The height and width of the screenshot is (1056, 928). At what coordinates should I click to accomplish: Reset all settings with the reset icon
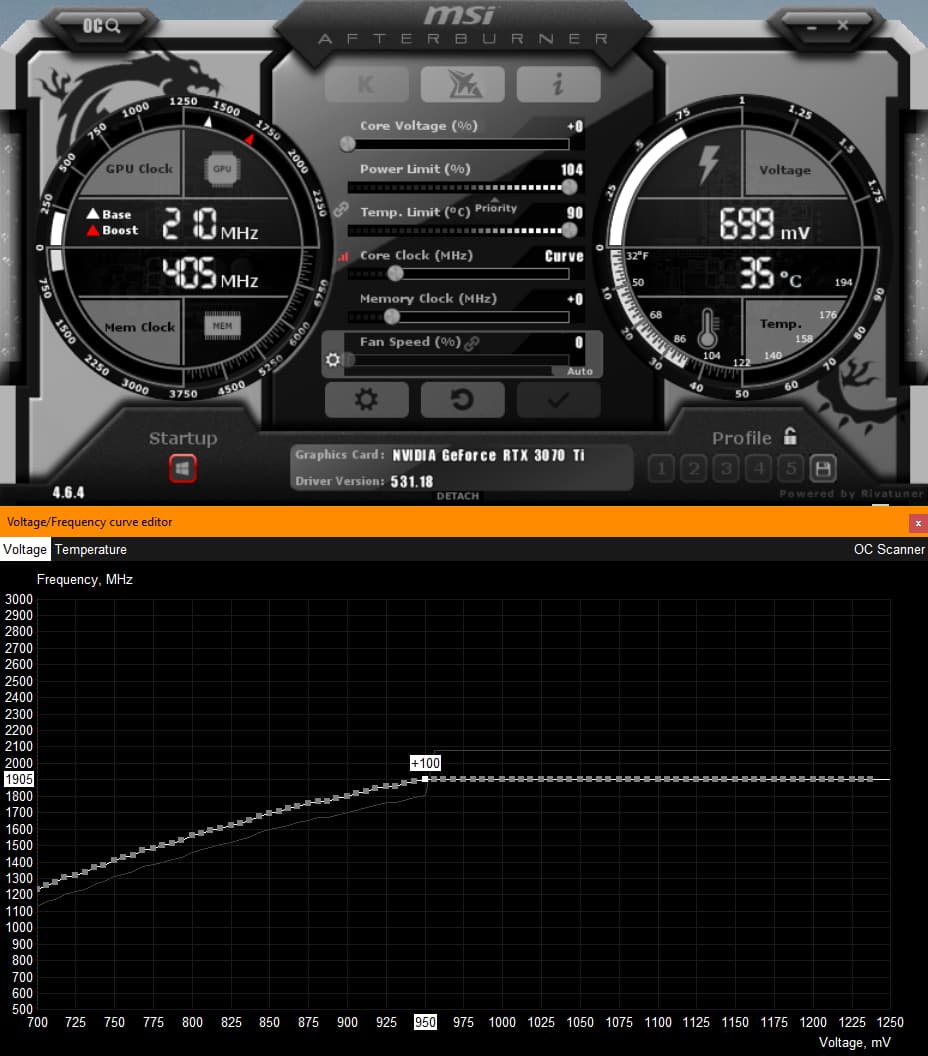pyautogui.click(x=462, y=399)
